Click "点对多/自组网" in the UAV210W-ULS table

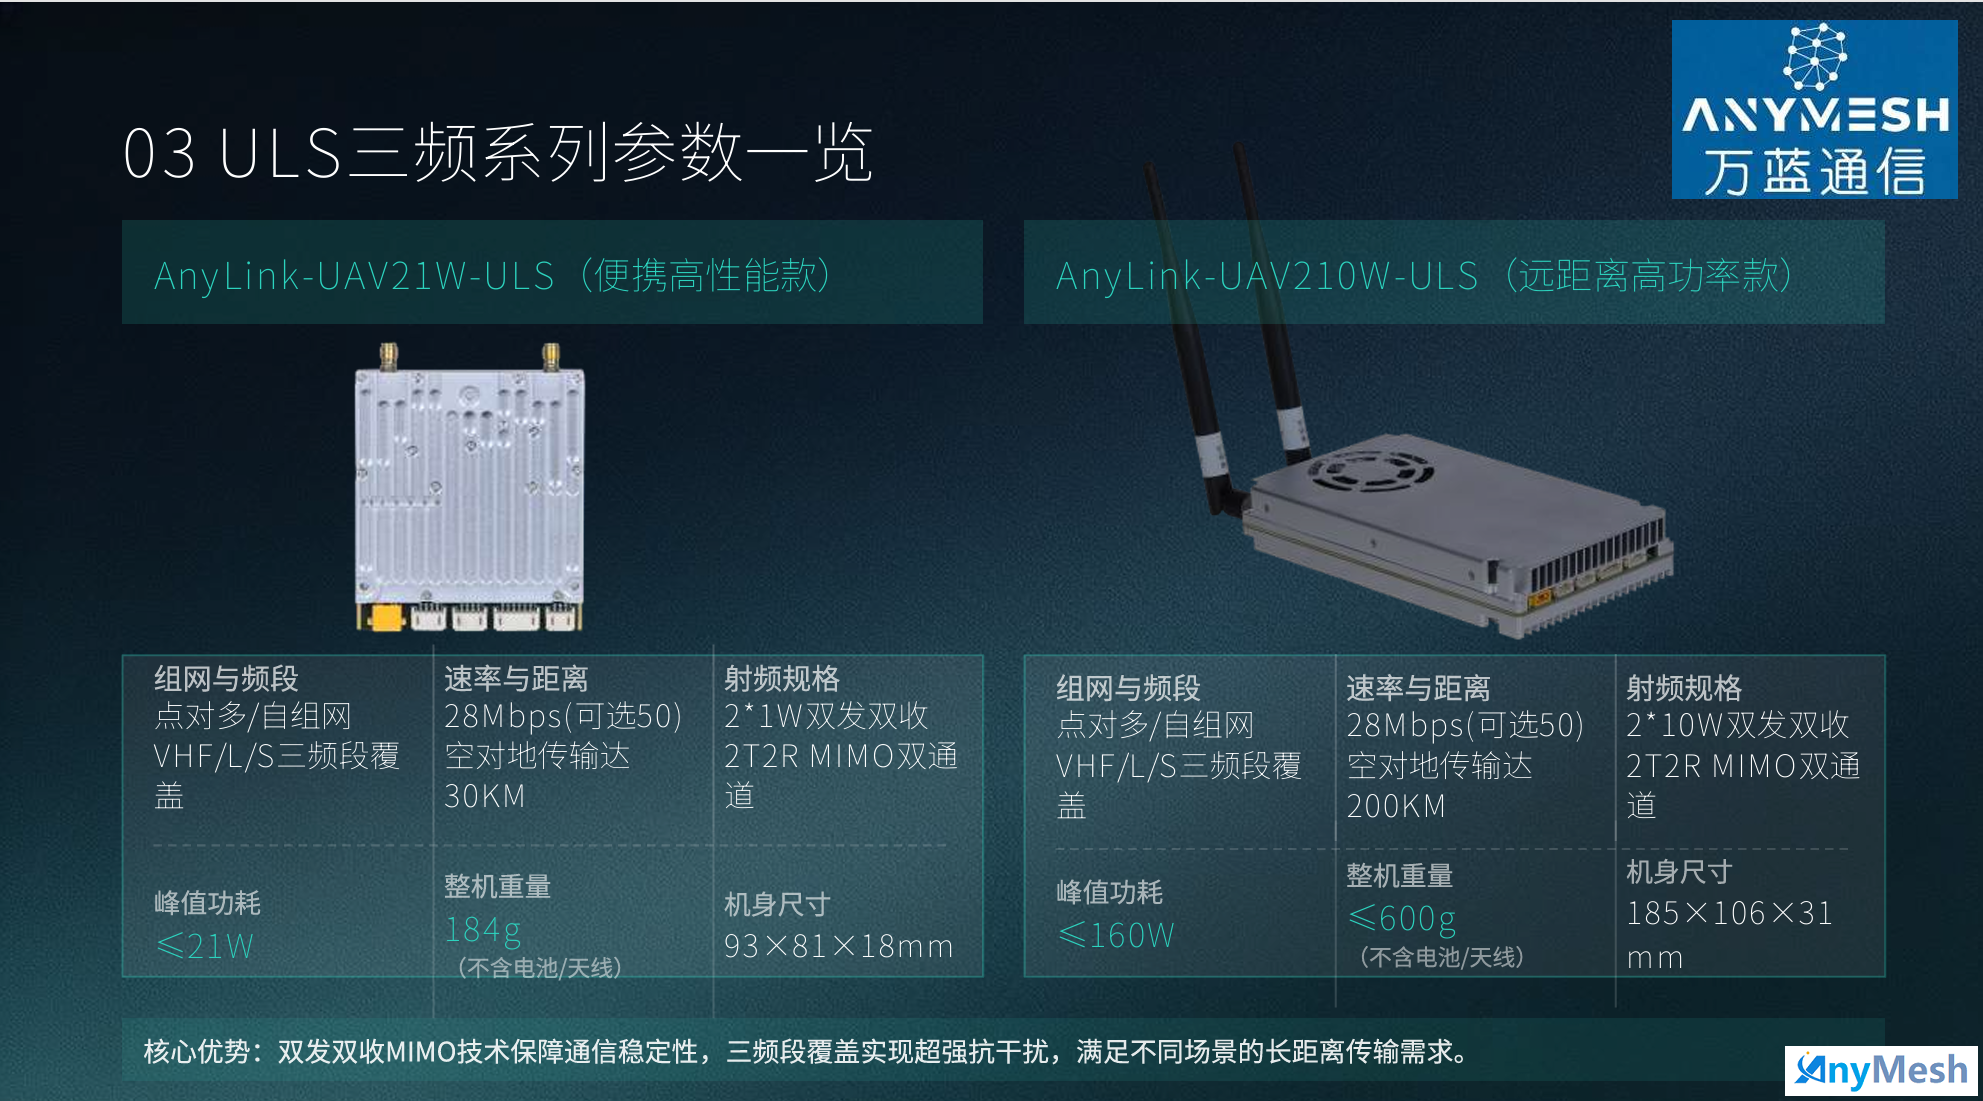point(1155,725)
